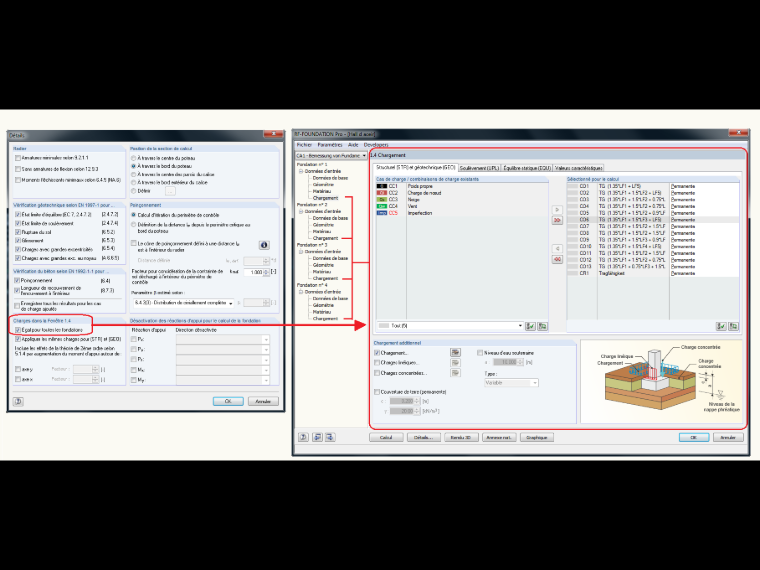This screenshot has width=760, height=570.
Task: Enable Niveau d'eau souterraine checkbox
Action: (480, 353)
